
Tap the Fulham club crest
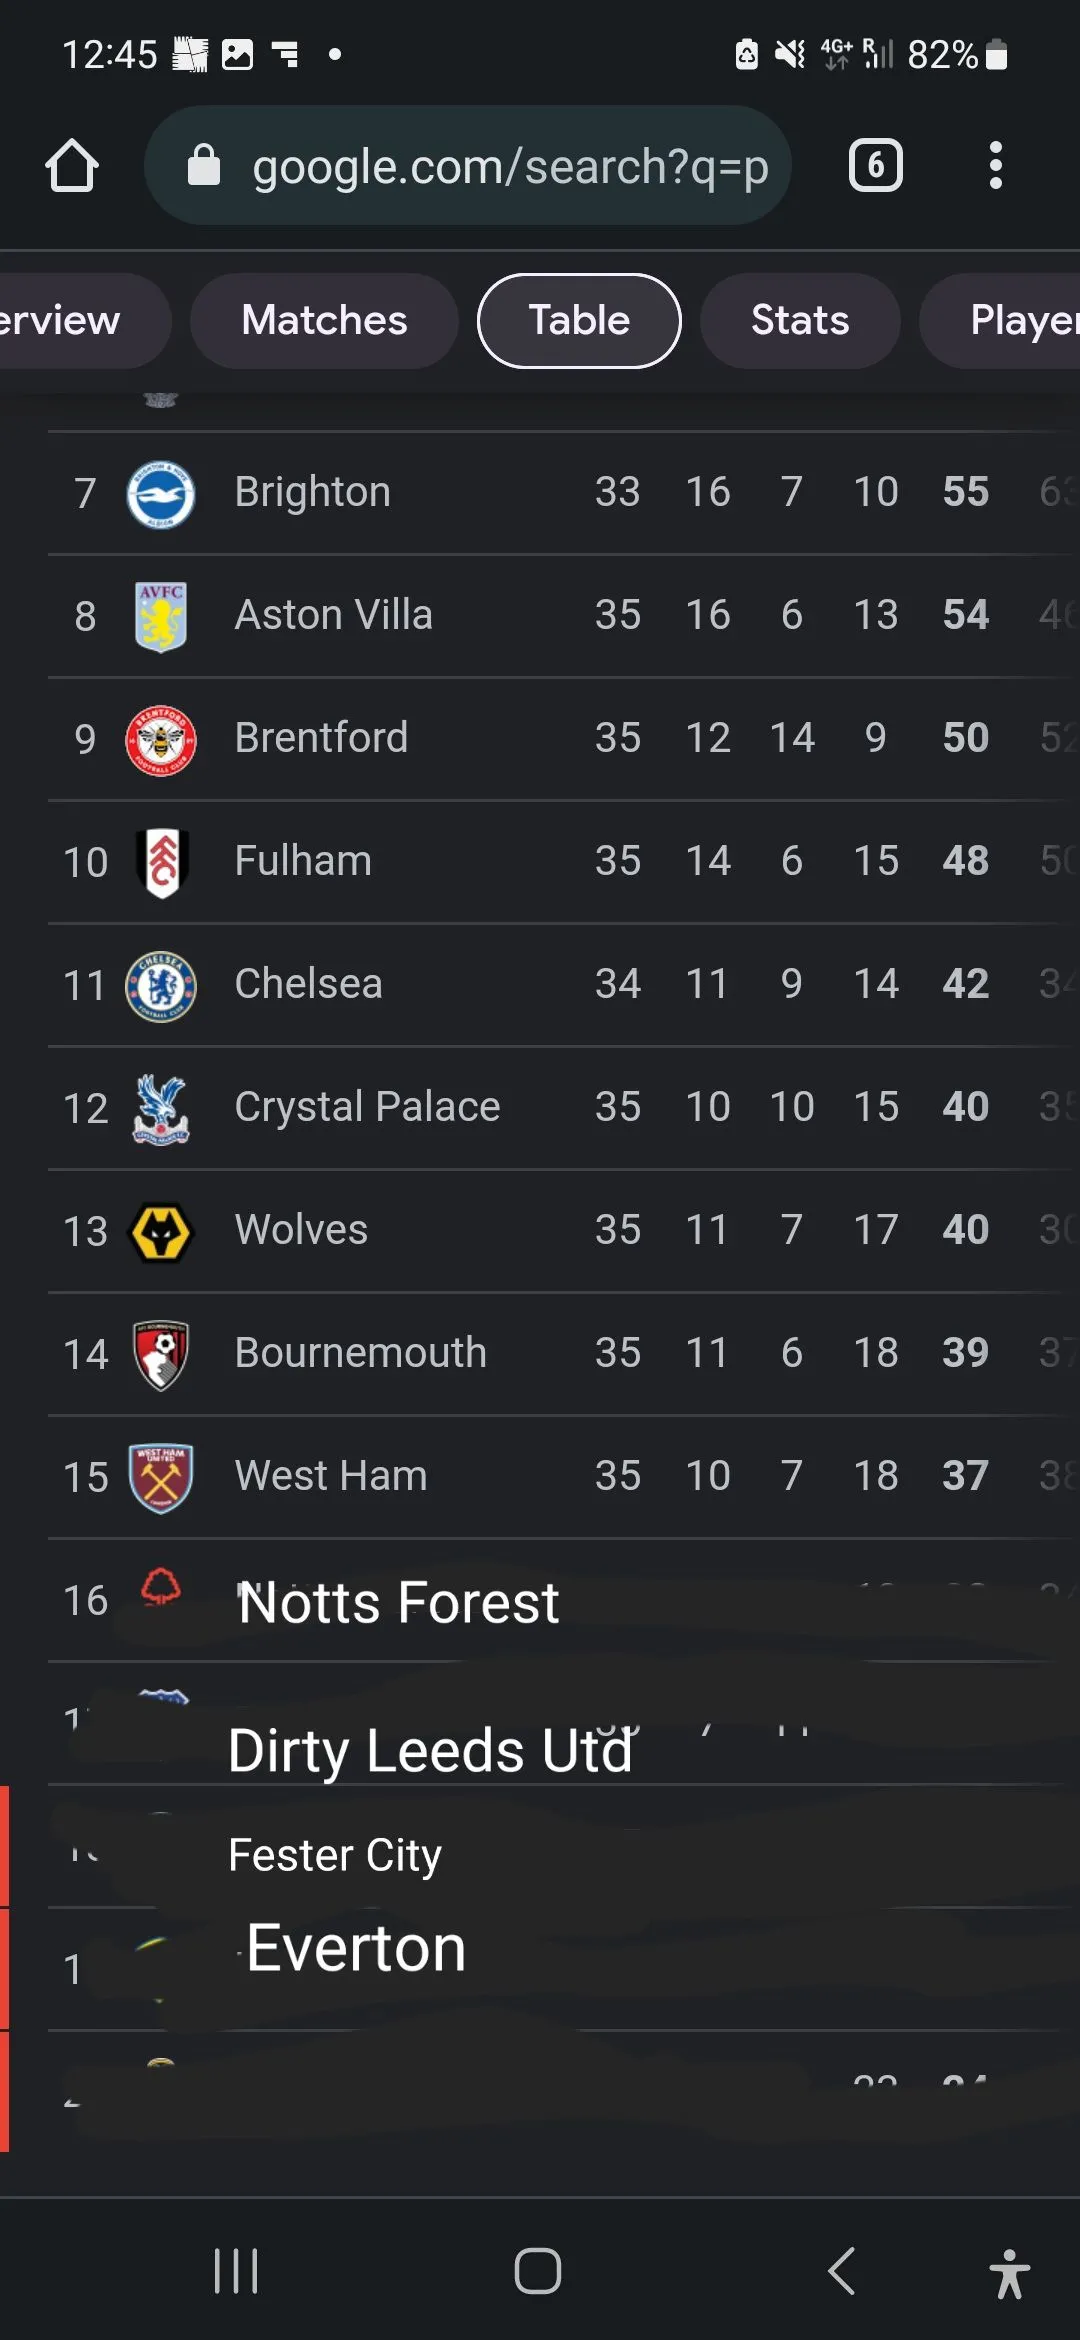pos(160,863)
